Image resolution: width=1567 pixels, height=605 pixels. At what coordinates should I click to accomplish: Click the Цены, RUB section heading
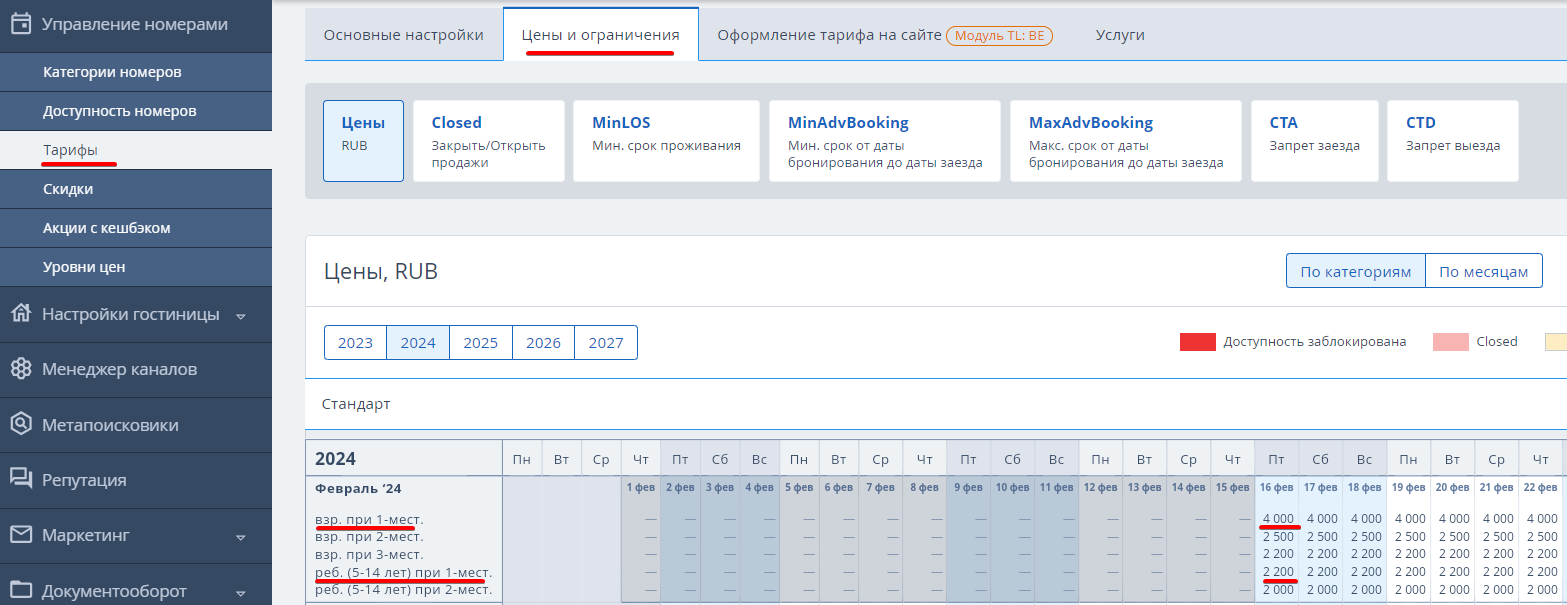[x=381, y=272]
